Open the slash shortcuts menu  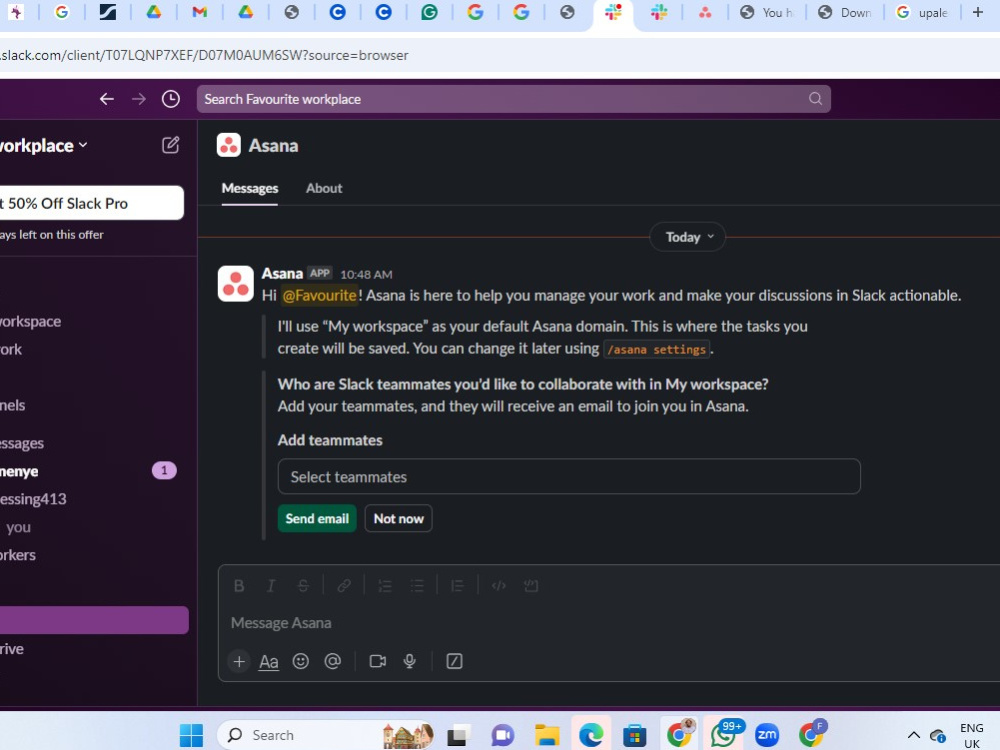454,661
